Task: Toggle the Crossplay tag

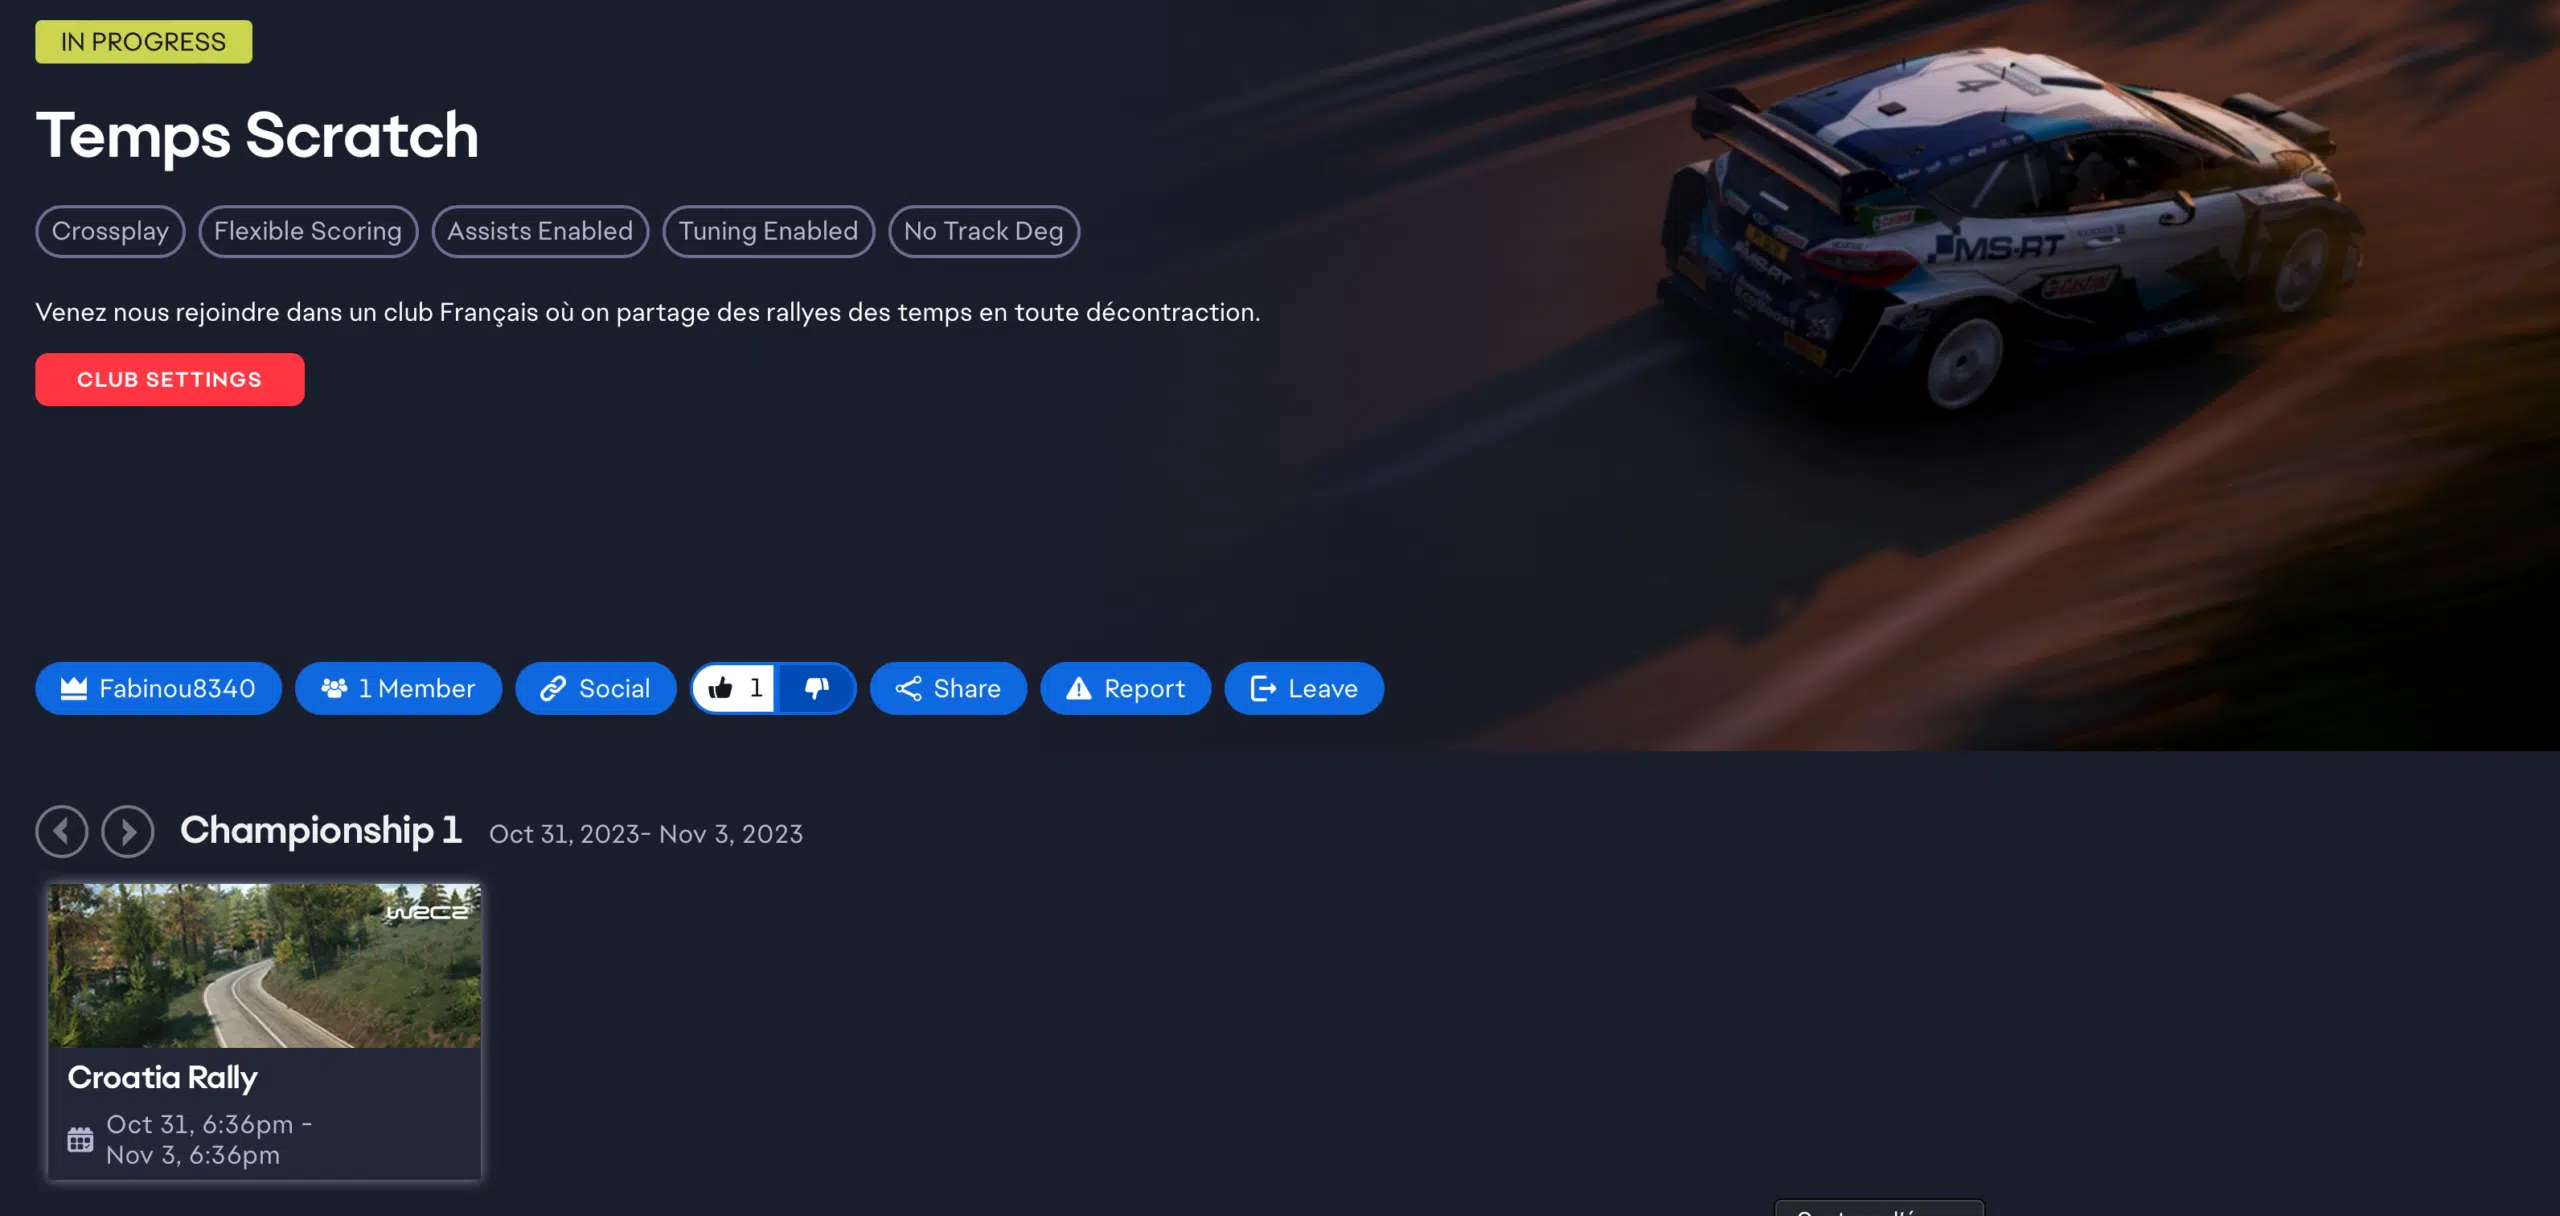Action: point(110,231)
